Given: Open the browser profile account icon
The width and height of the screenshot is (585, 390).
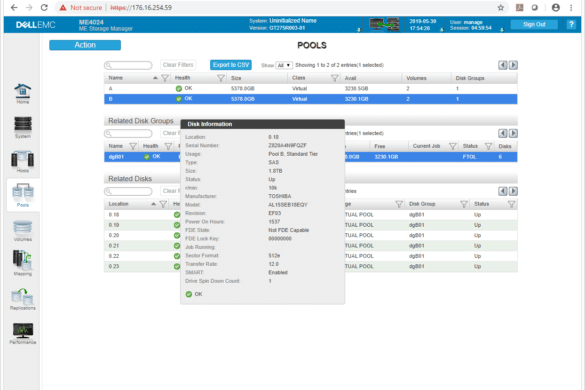Looking at the screenshot, I should 556,7.
